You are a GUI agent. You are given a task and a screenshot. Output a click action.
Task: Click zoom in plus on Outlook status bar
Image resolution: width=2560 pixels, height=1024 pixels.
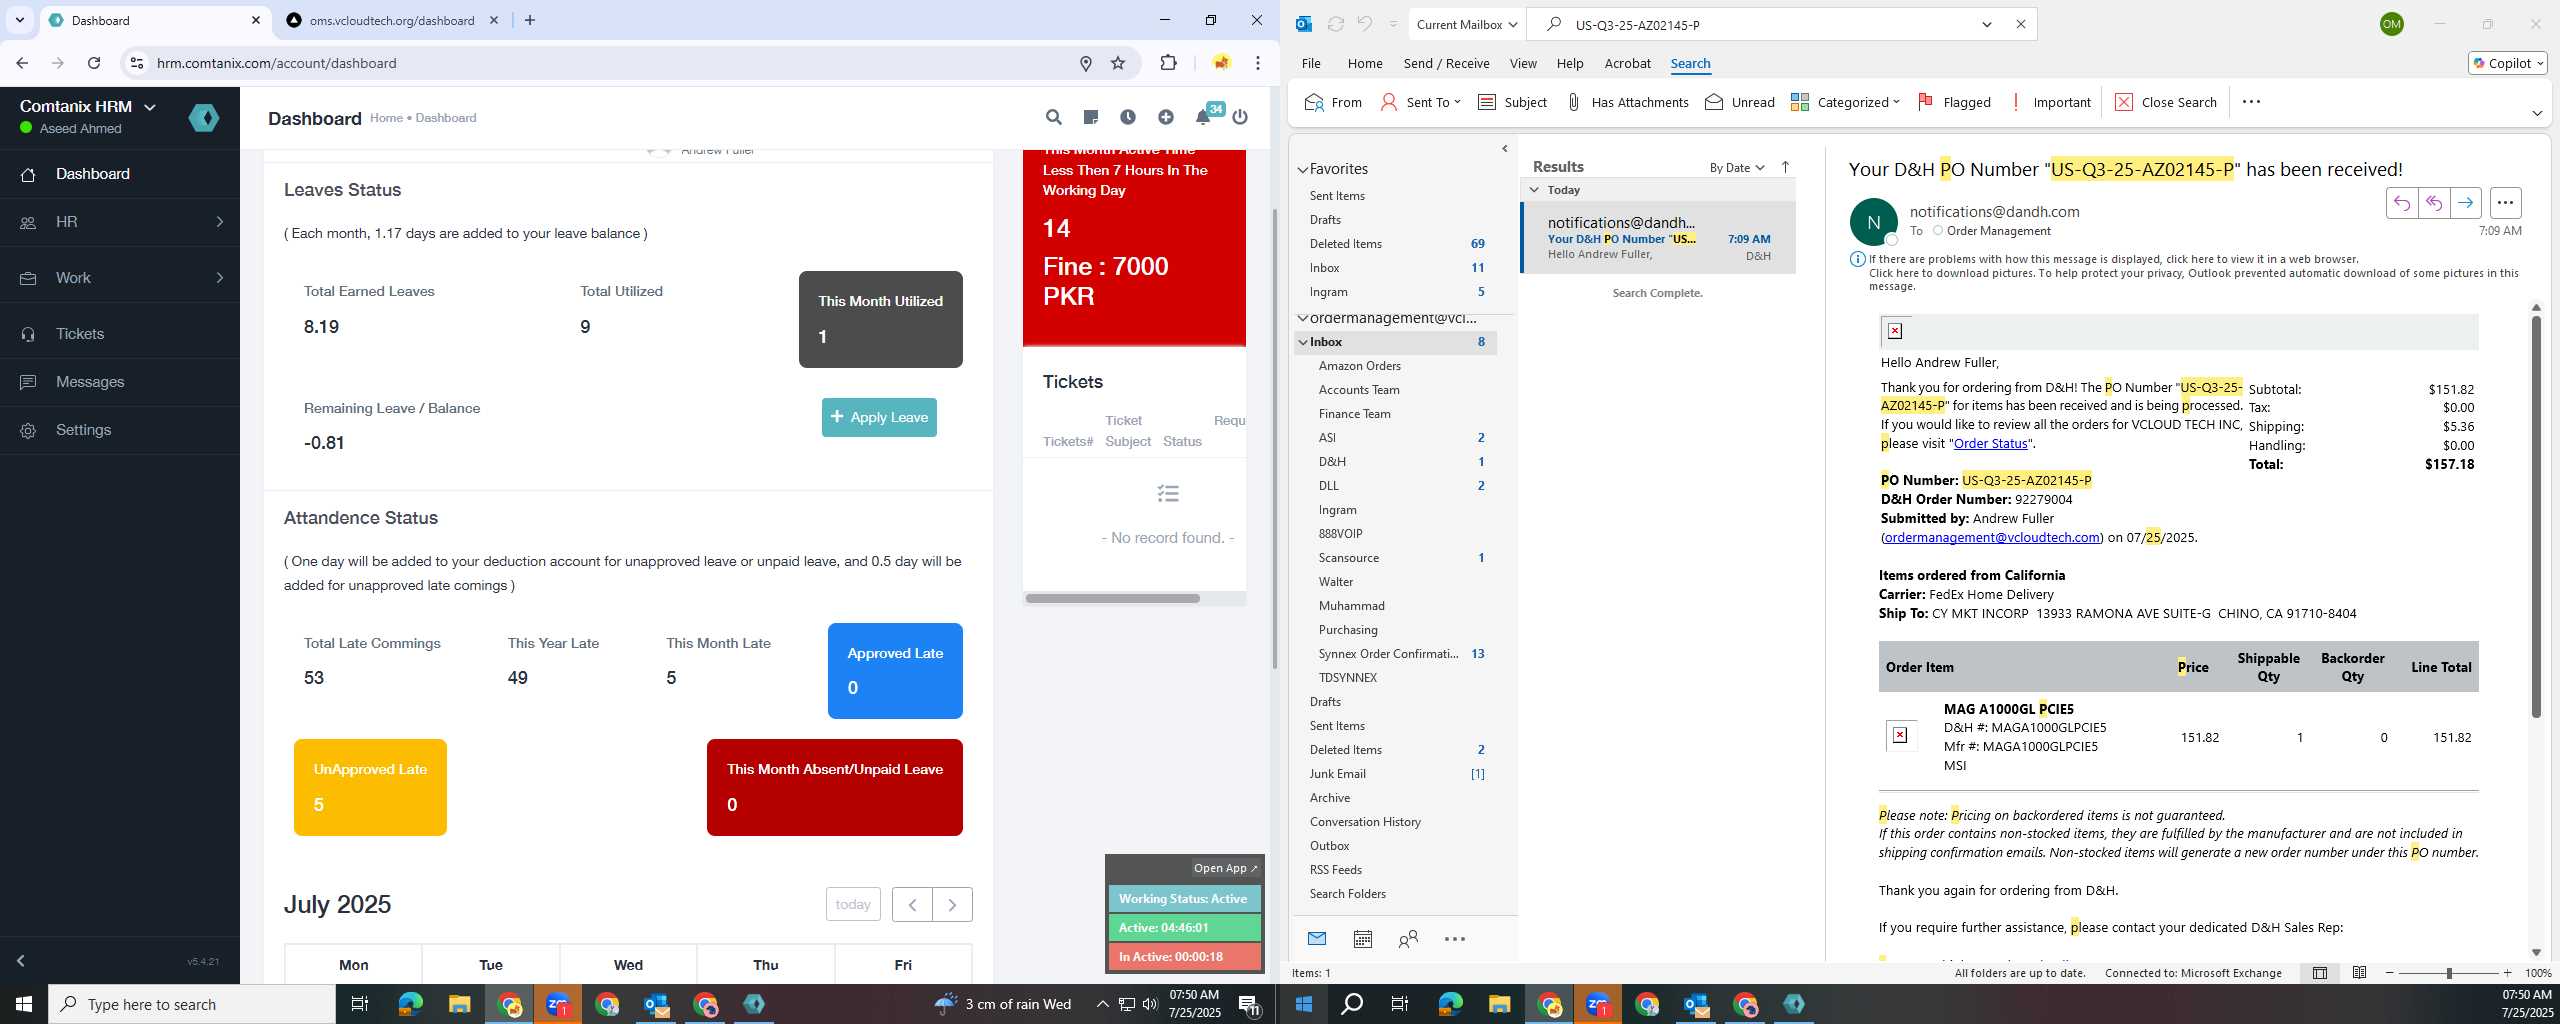(2507, 973)
